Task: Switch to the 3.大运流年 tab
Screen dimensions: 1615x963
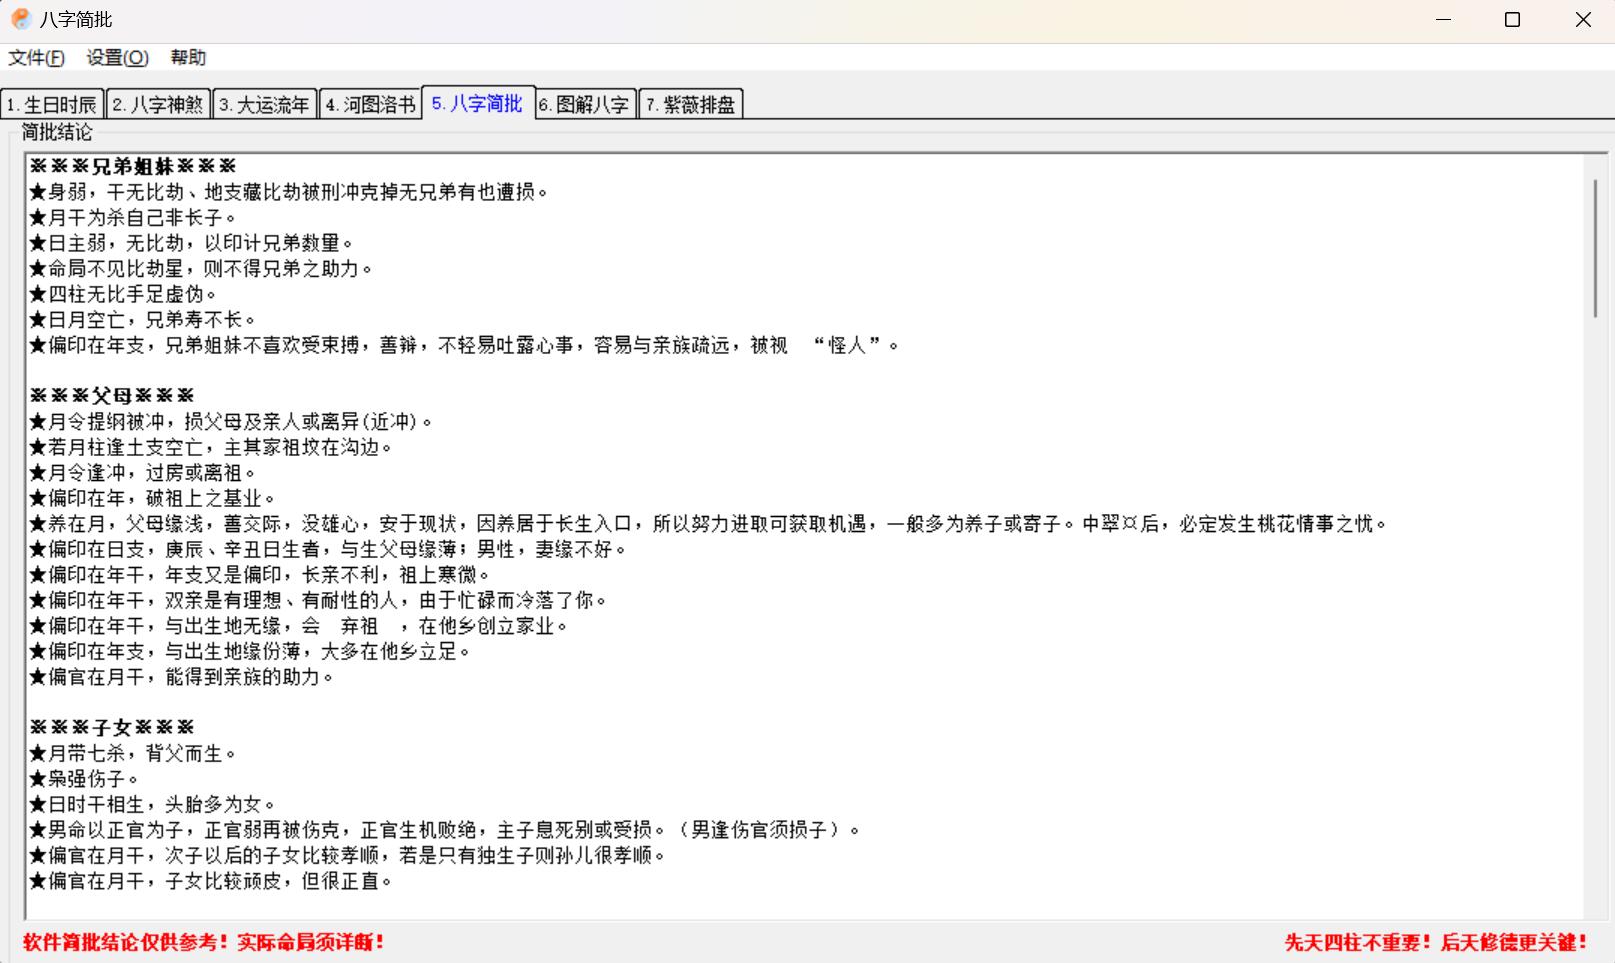Action: coord(265,104)
